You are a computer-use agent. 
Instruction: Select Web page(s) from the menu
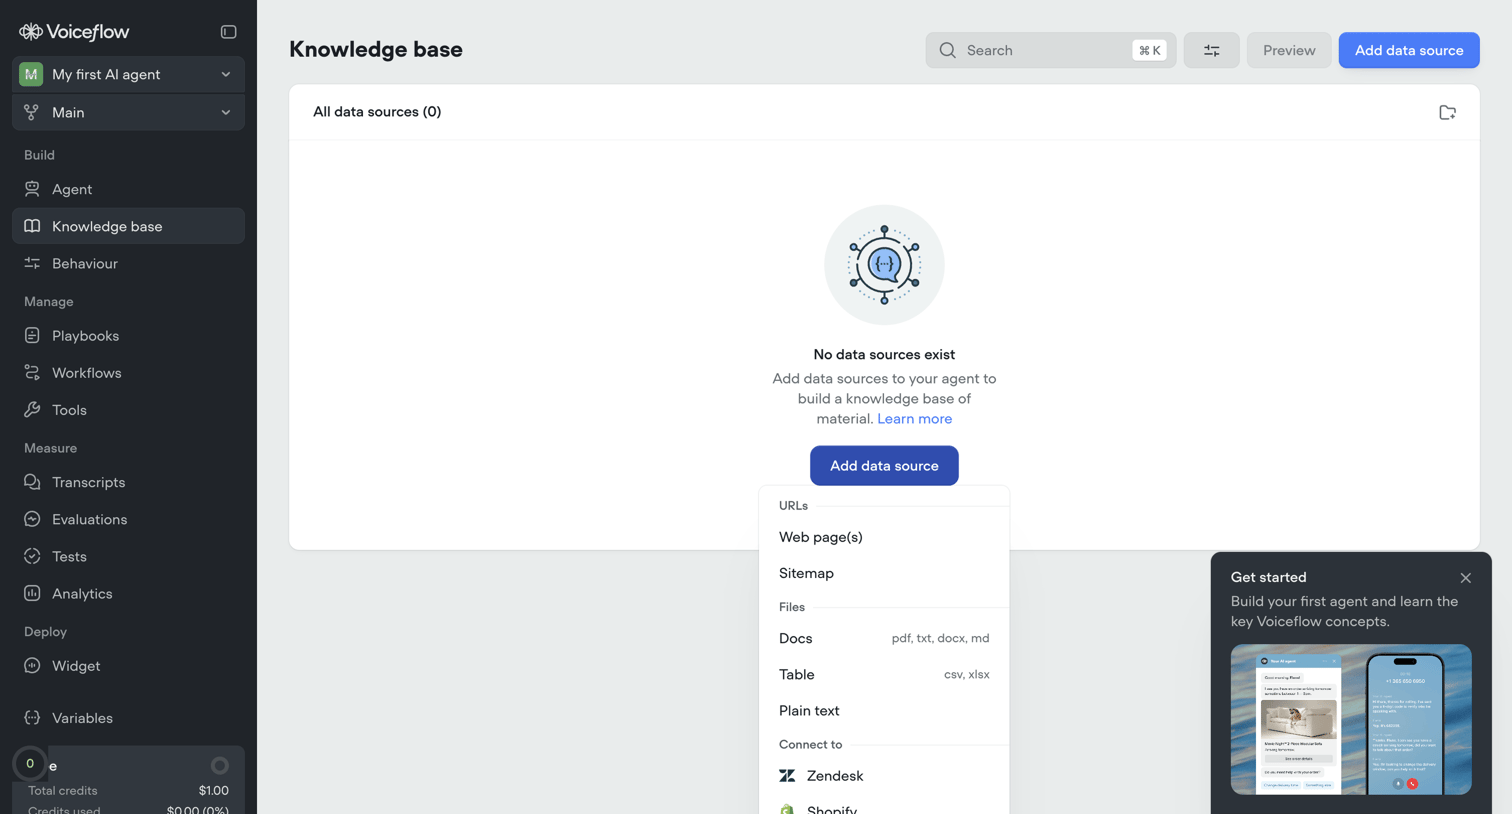pos(884,537)
